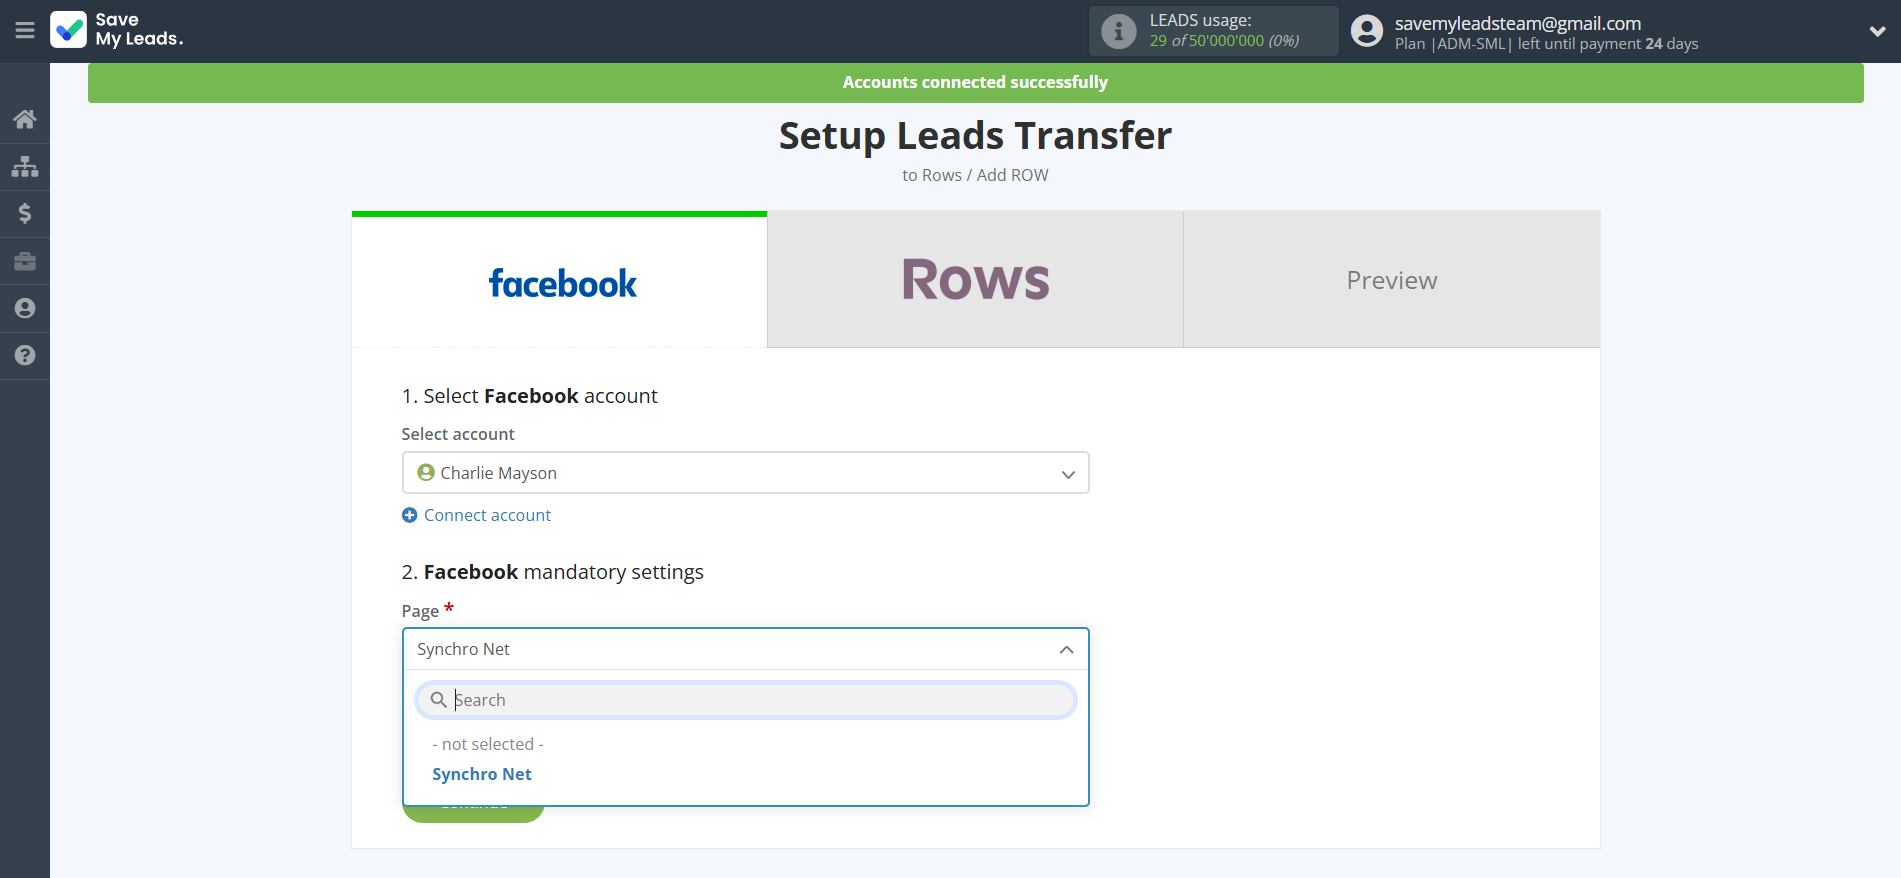
Task: Click the savemyleadsteam@gmail.com account text
Action: click(x=1517, y=23)
